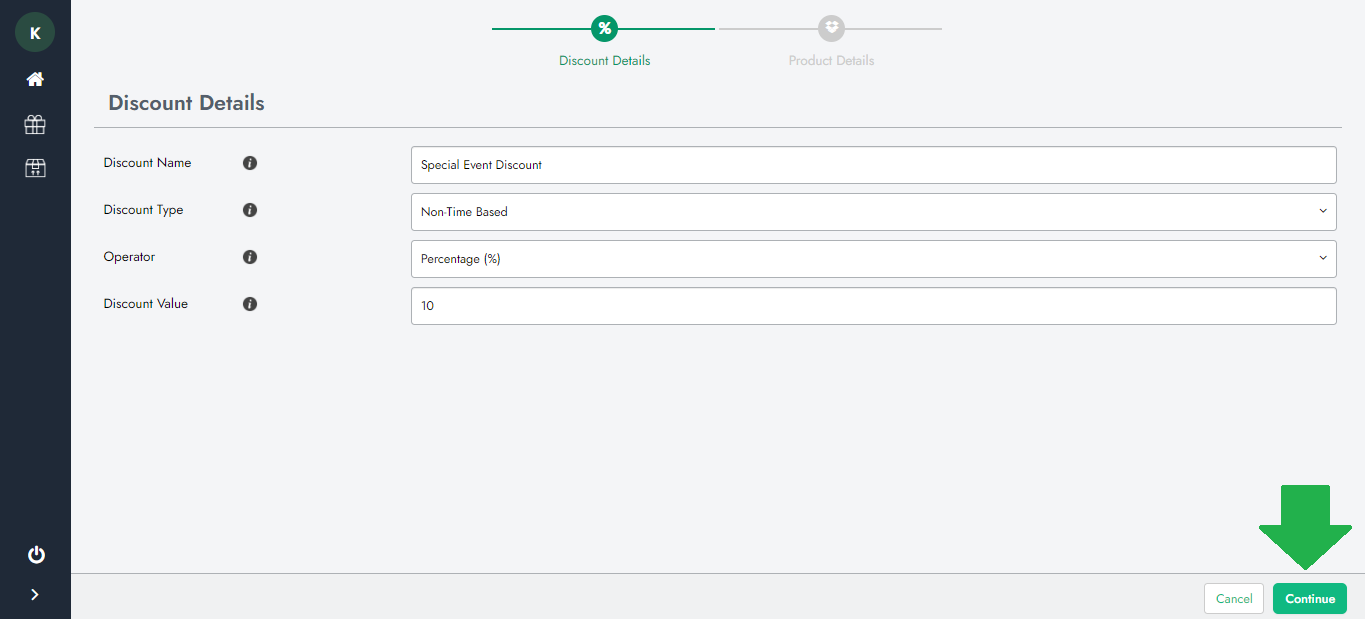Viewport: 1365px width, 619px height.
Task: Open the store sidebar icon
Action: 35,168
